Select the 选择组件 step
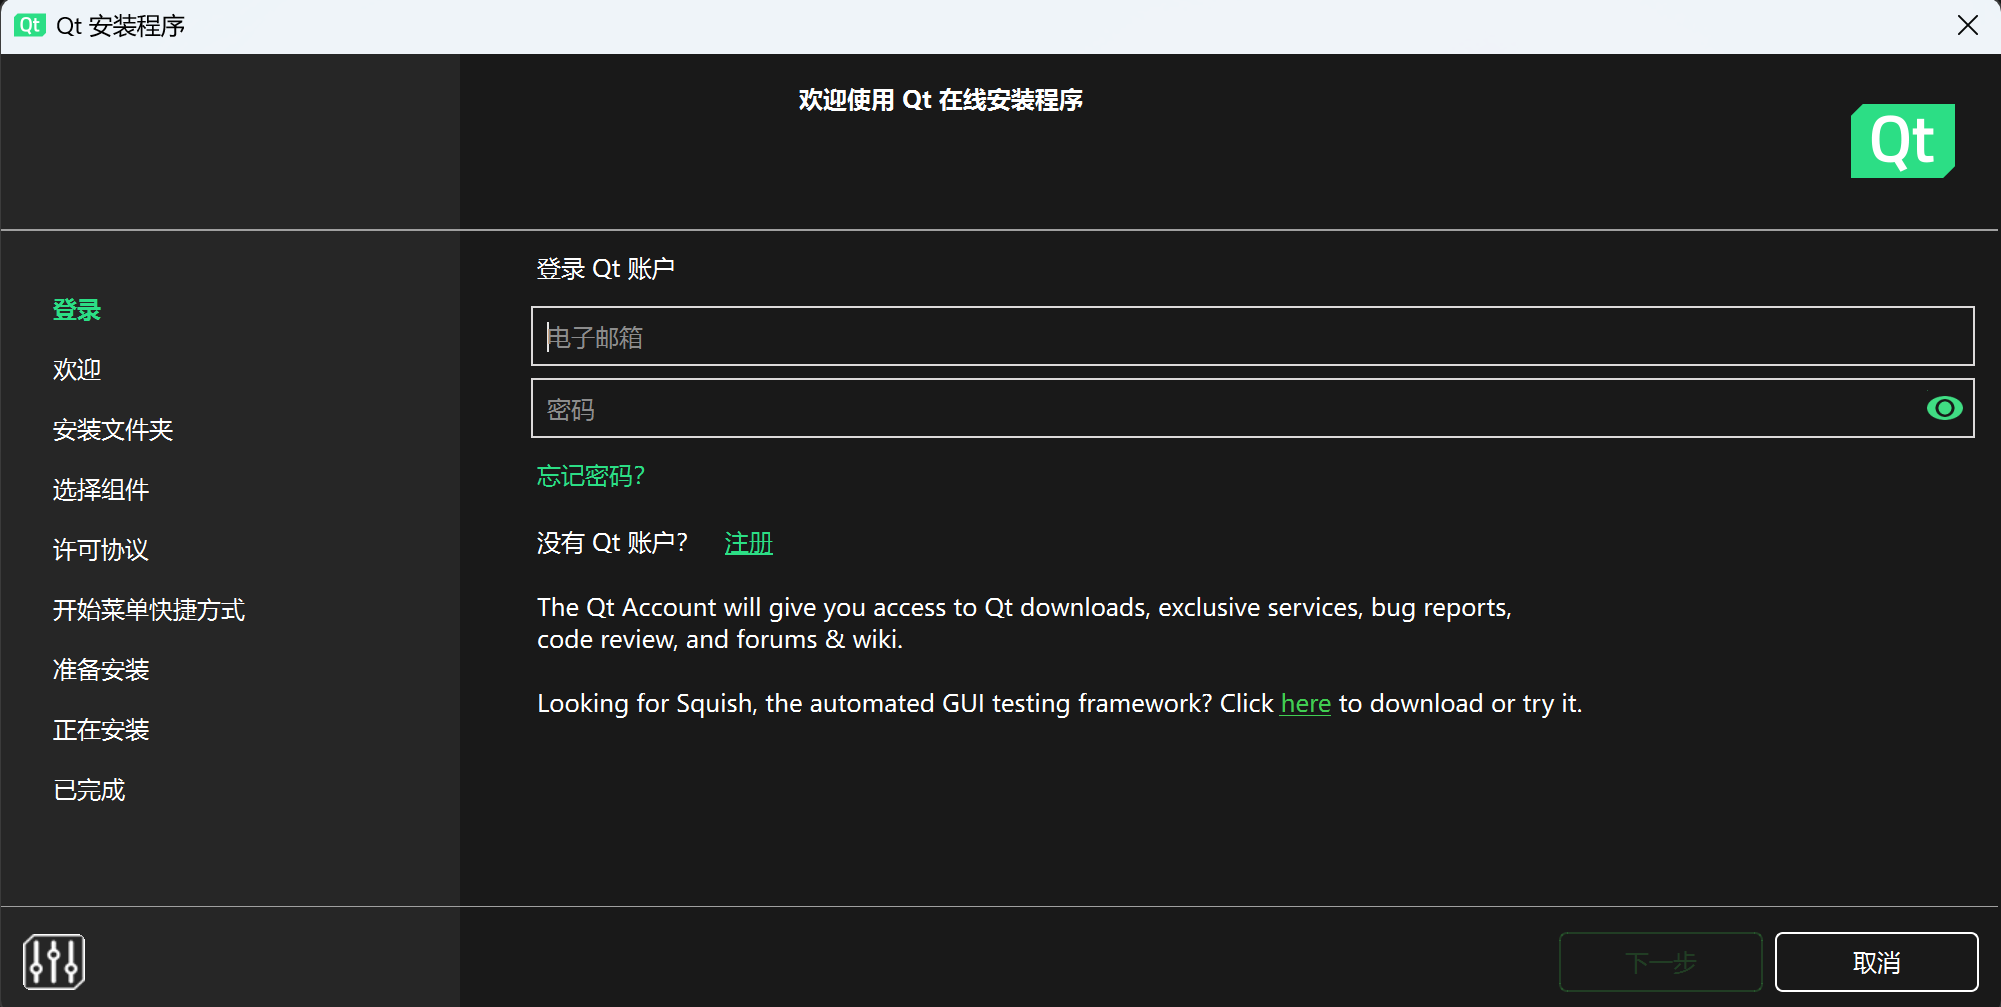 pyautogui.click(x=100, y=489)
